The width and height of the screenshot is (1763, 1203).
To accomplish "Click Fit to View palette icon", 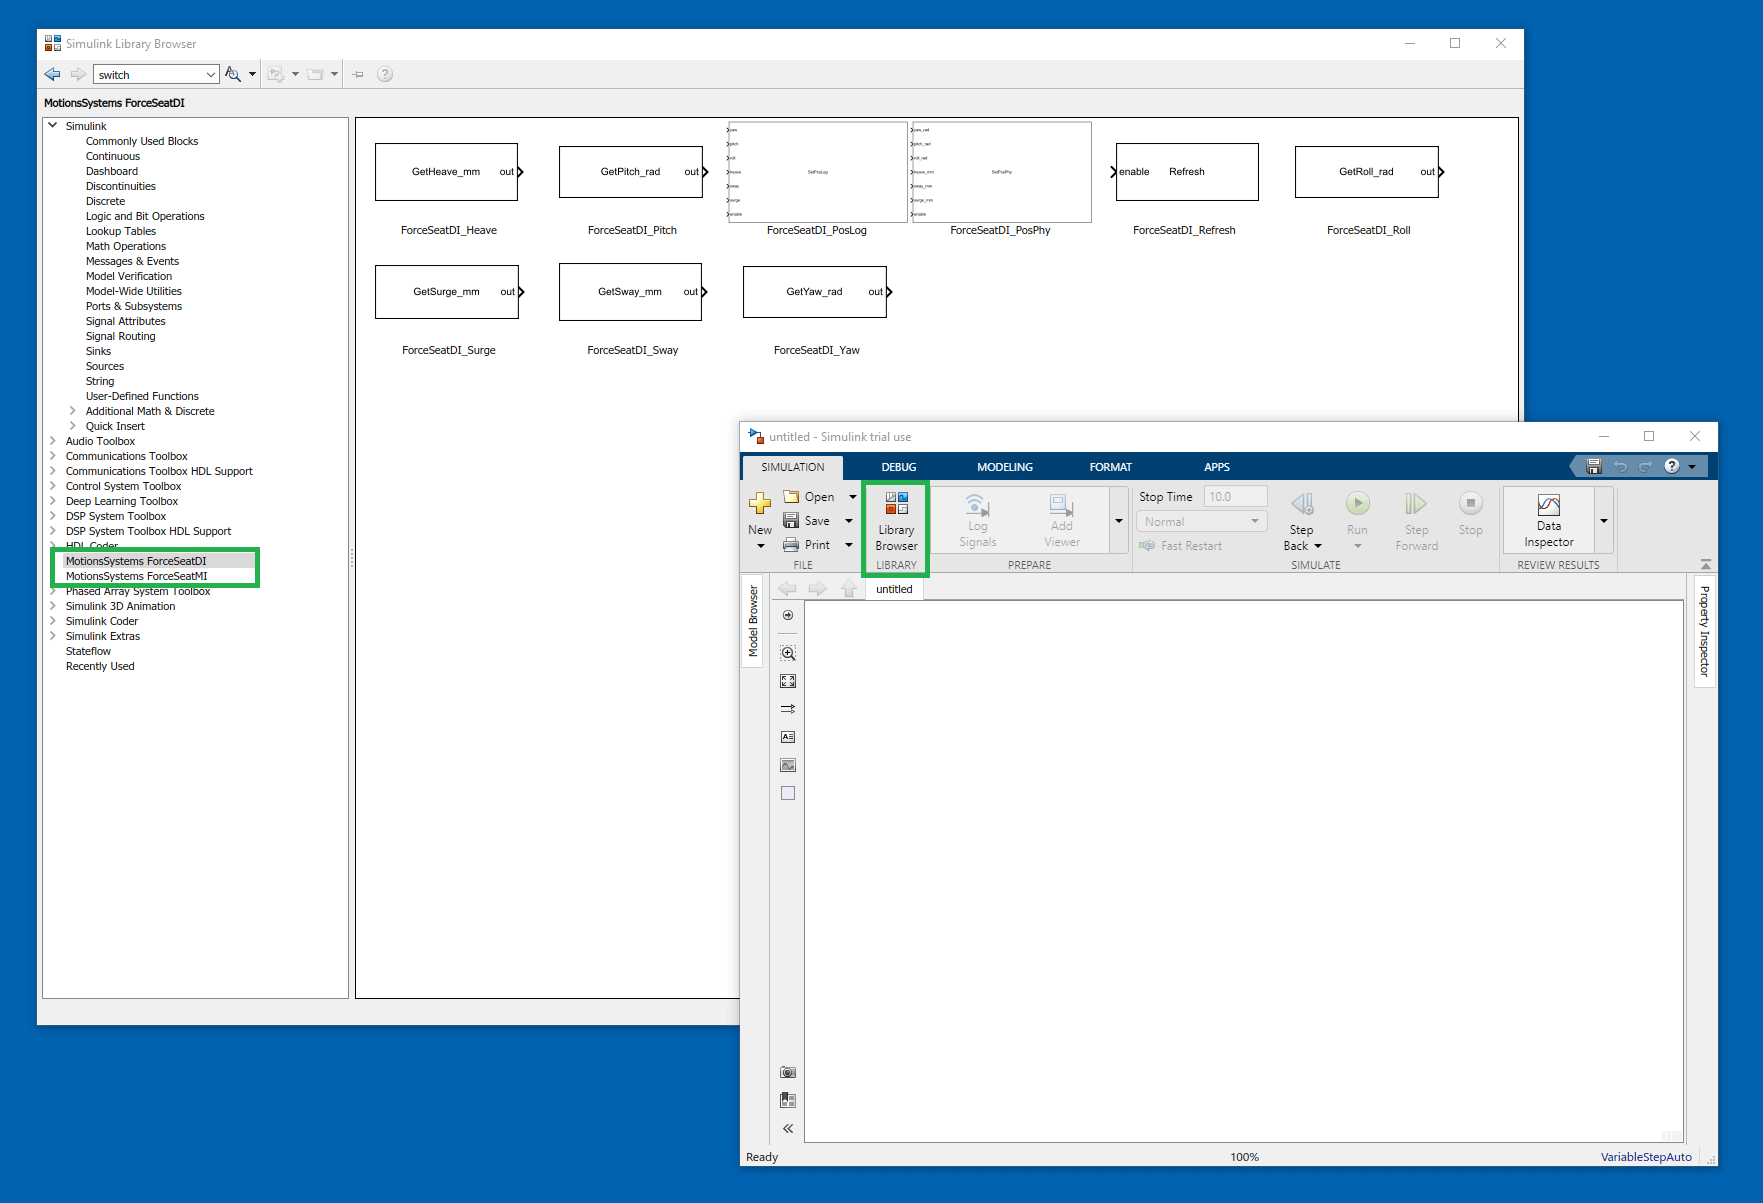I will point(788,681).
